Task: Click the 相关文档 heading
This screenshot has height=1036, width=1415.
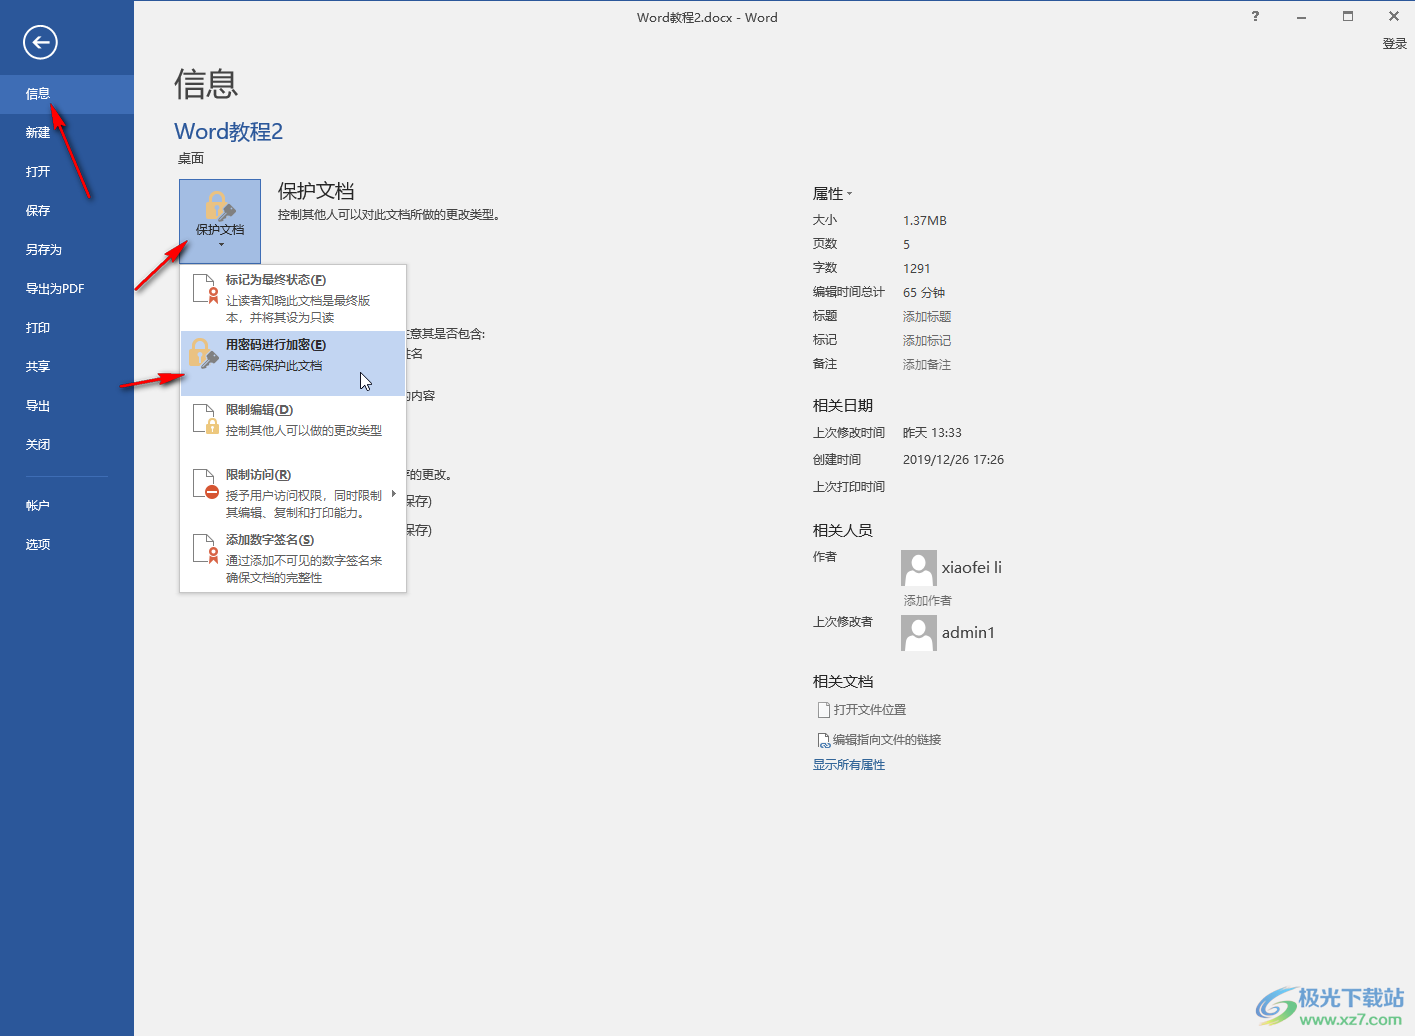Action: tap(843, 682)
